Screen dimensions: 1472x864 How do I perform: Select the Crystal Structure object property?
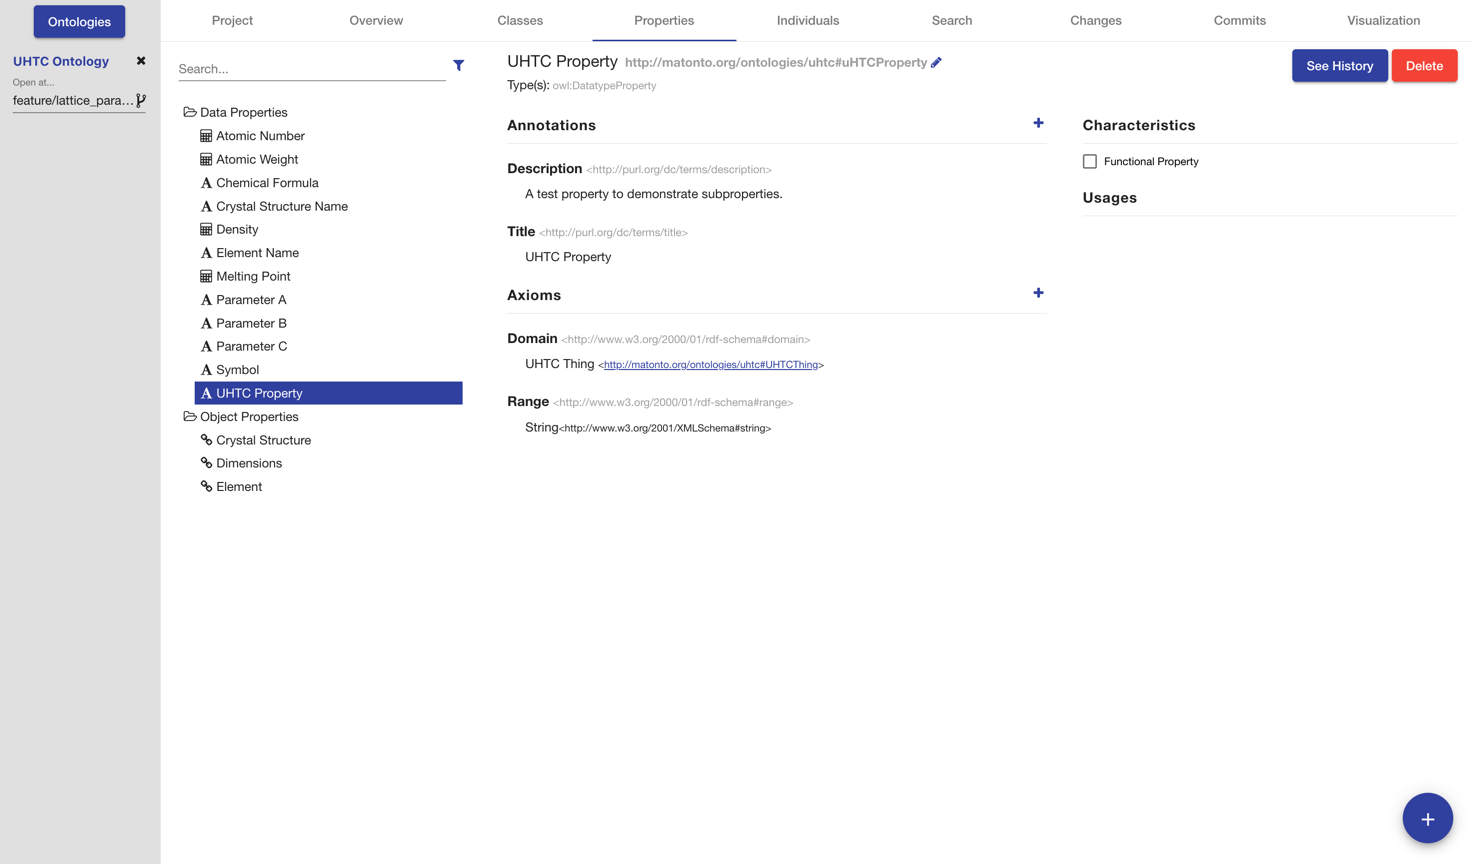coord(263,440)
